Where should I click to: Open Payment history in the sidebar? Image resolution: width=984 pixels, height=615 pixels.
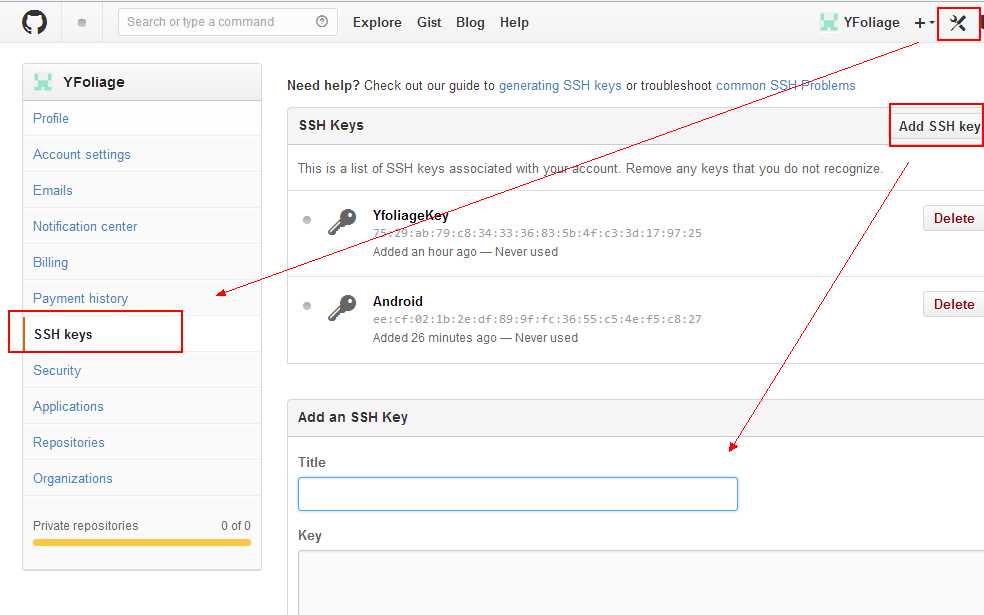(142, 298)
